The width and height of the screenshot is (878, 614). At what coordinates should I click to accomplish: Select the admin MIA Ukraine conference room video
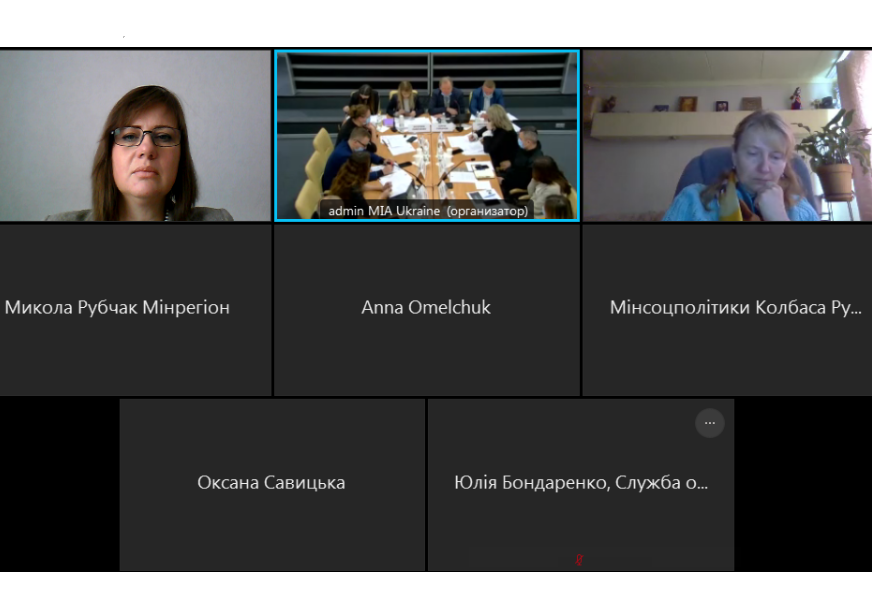427,135
